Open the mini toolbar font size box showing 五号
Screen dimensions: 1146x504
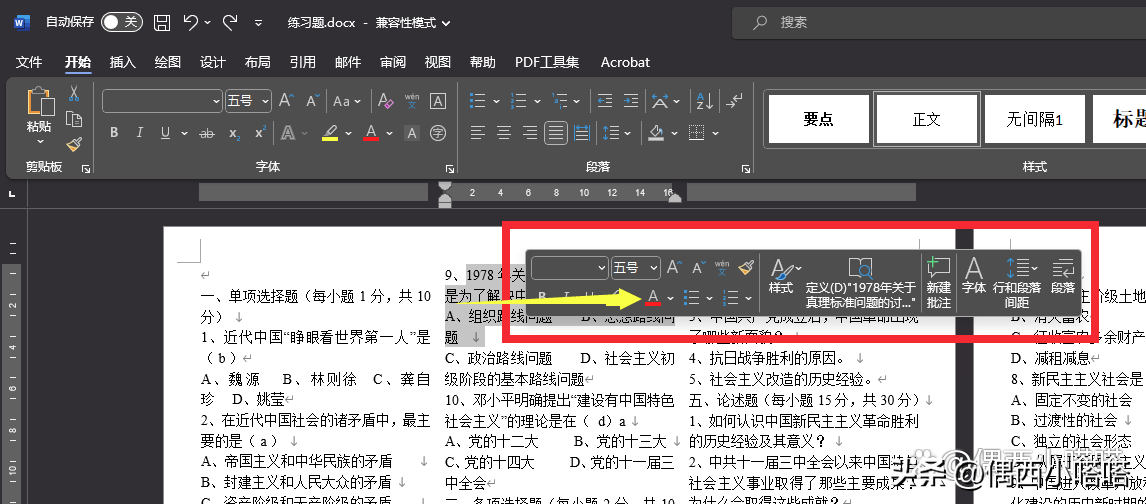(636, 268)
